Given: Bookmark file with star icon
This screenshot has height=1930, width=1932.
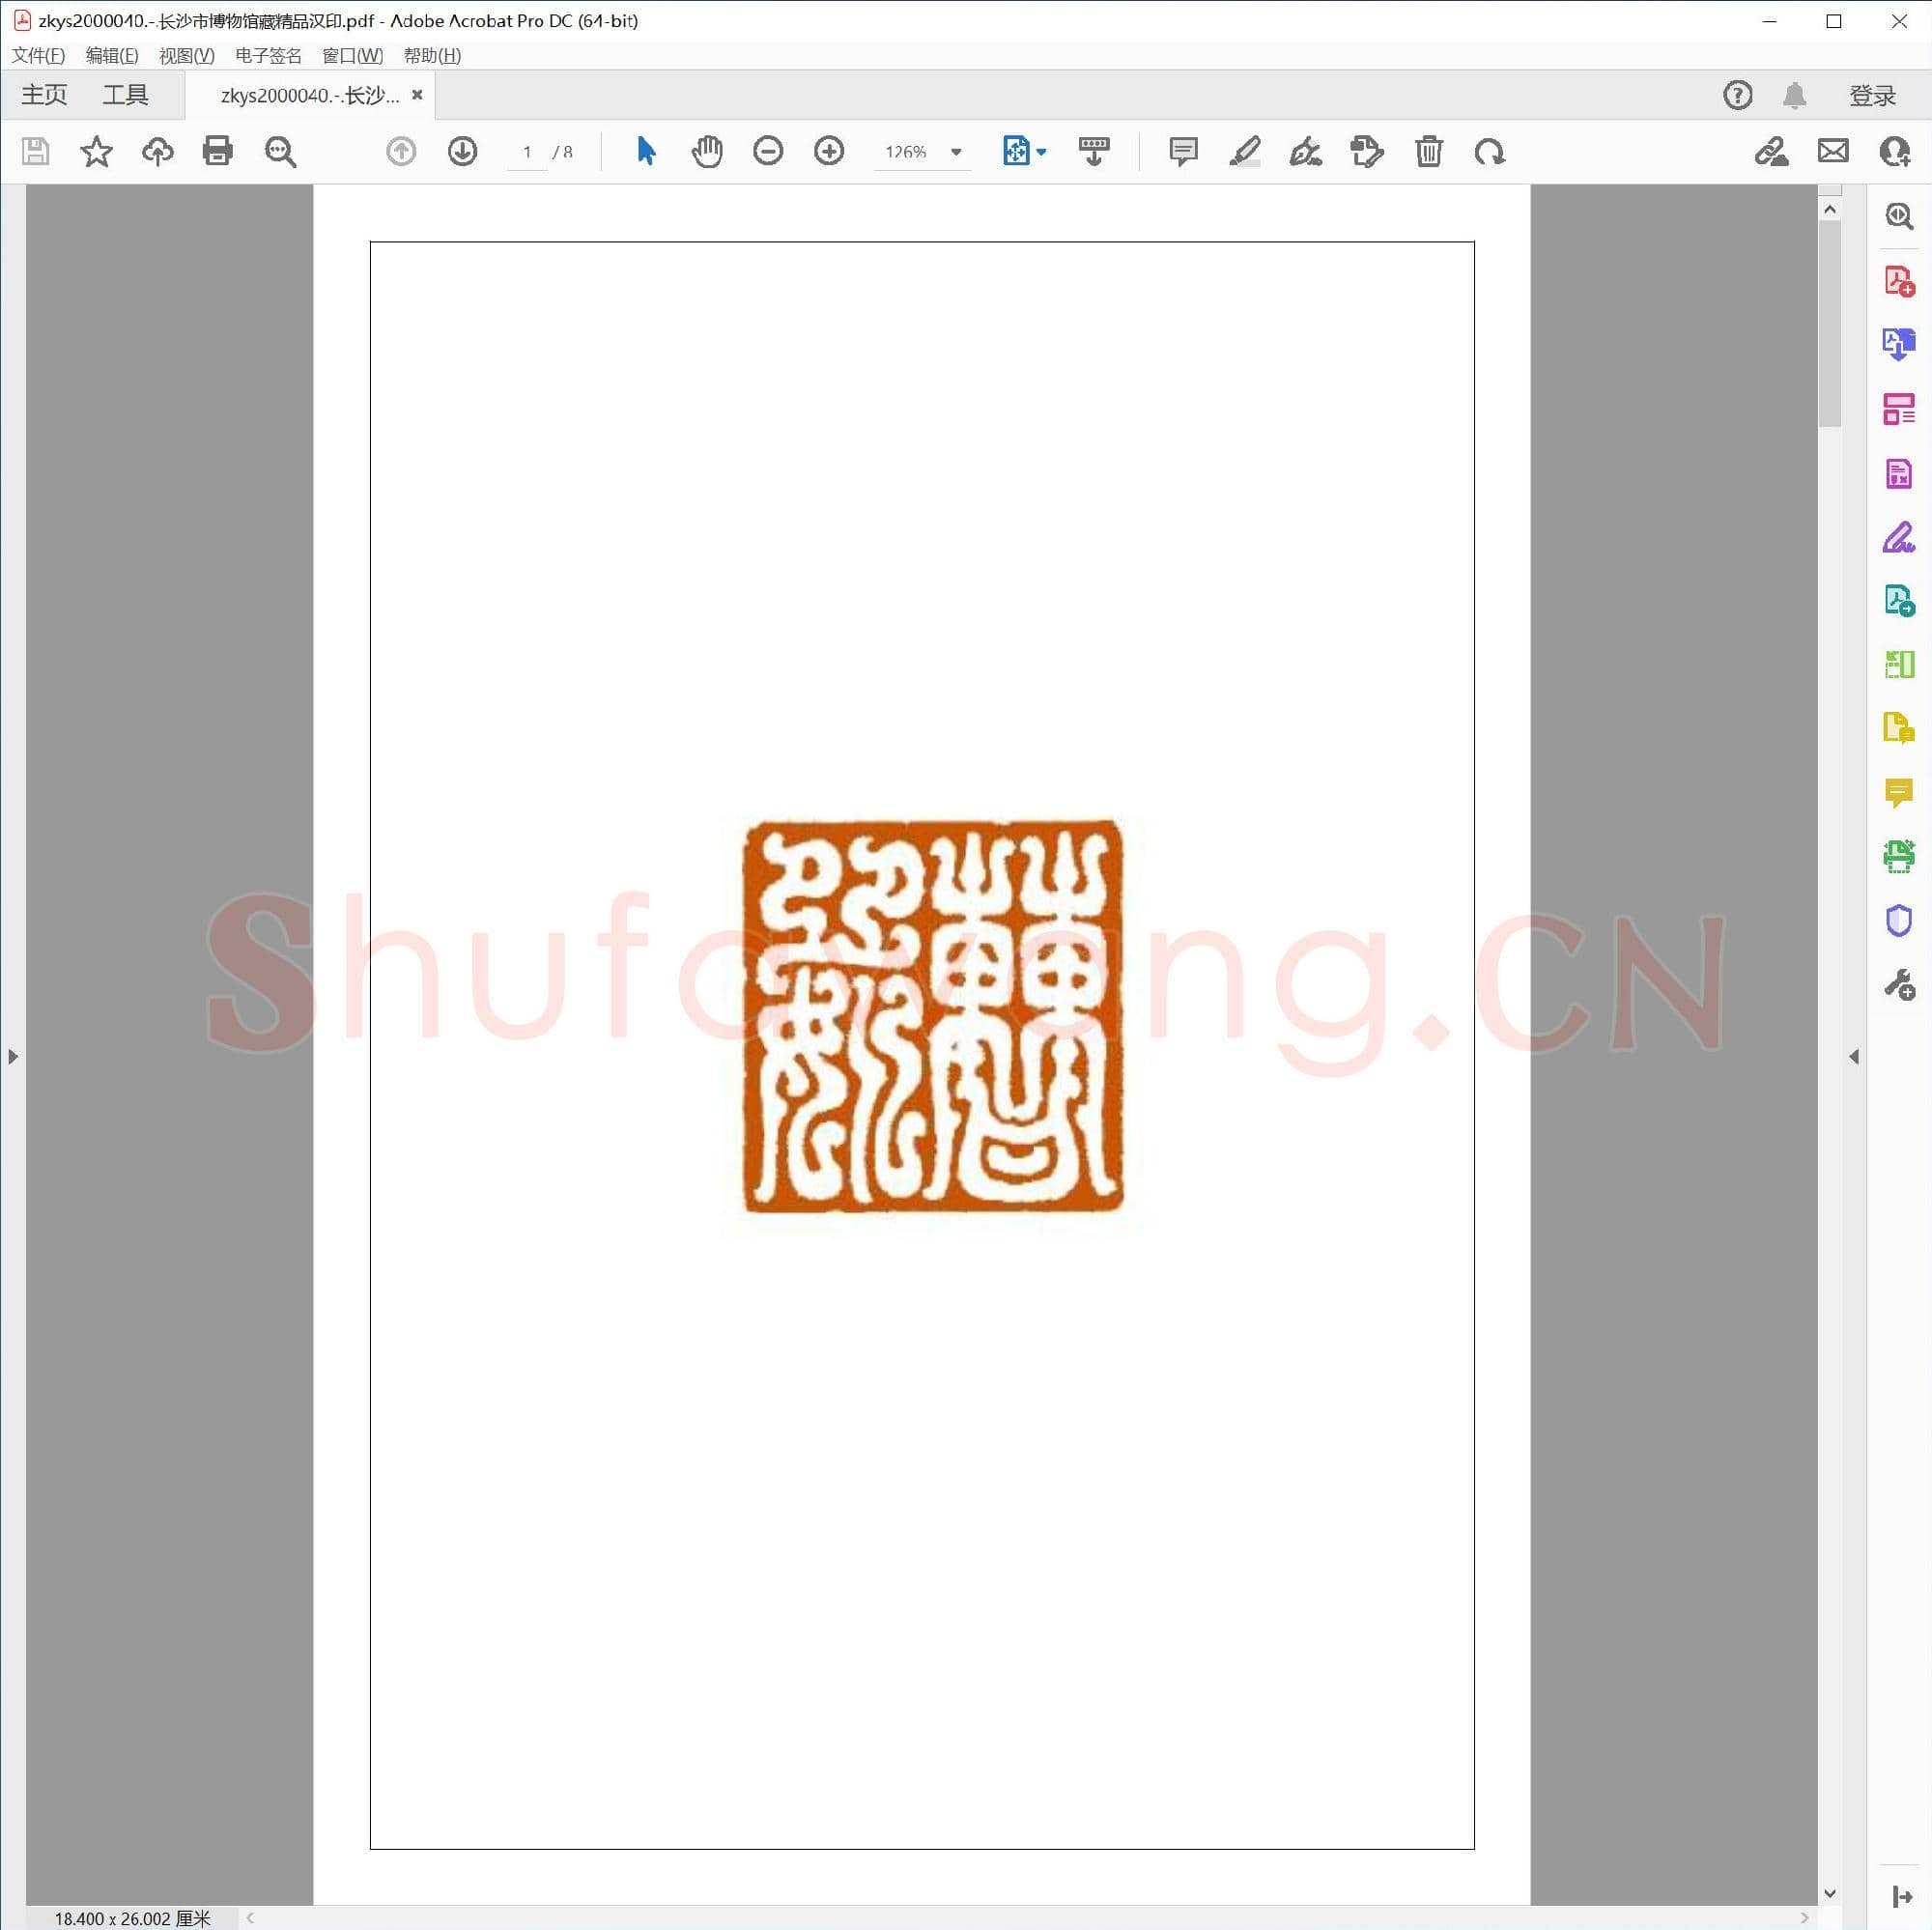Looking at the screenshot, I should [x=96, y=151].
